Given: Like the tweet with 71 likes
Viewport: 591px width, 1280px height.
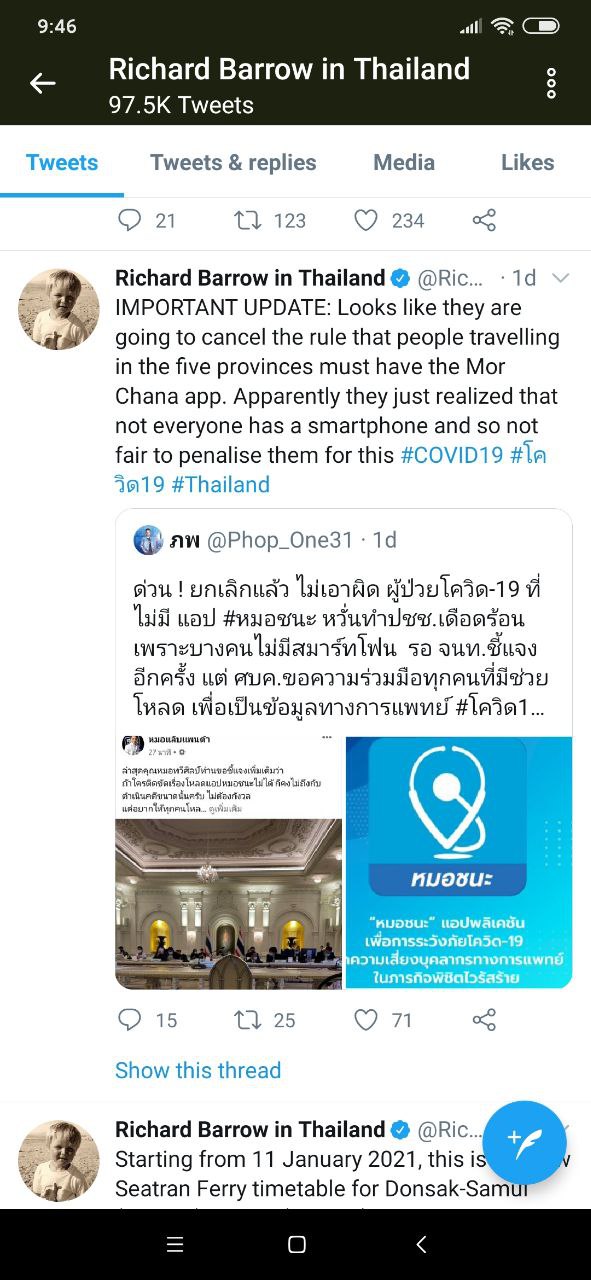Looking at the screenshot, I should (x=367, y=1020).
